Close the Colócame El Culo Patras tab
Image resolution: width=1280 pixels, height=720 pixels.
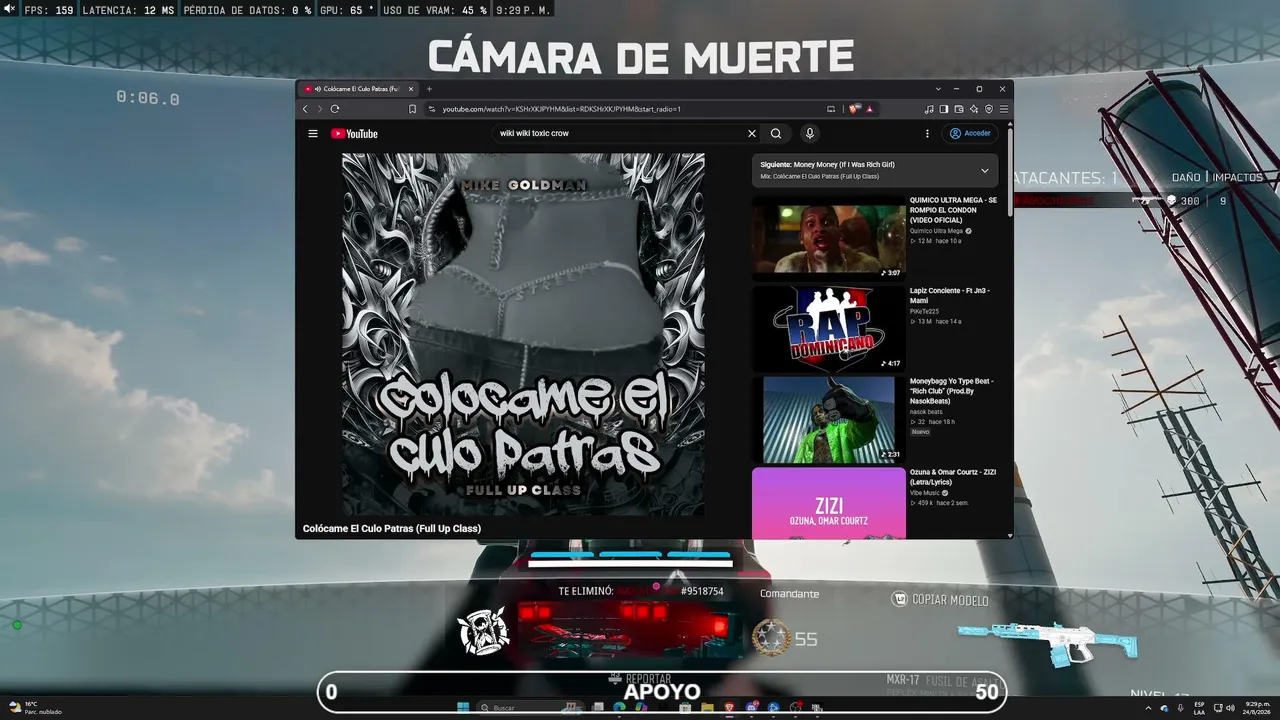point(411,89)
